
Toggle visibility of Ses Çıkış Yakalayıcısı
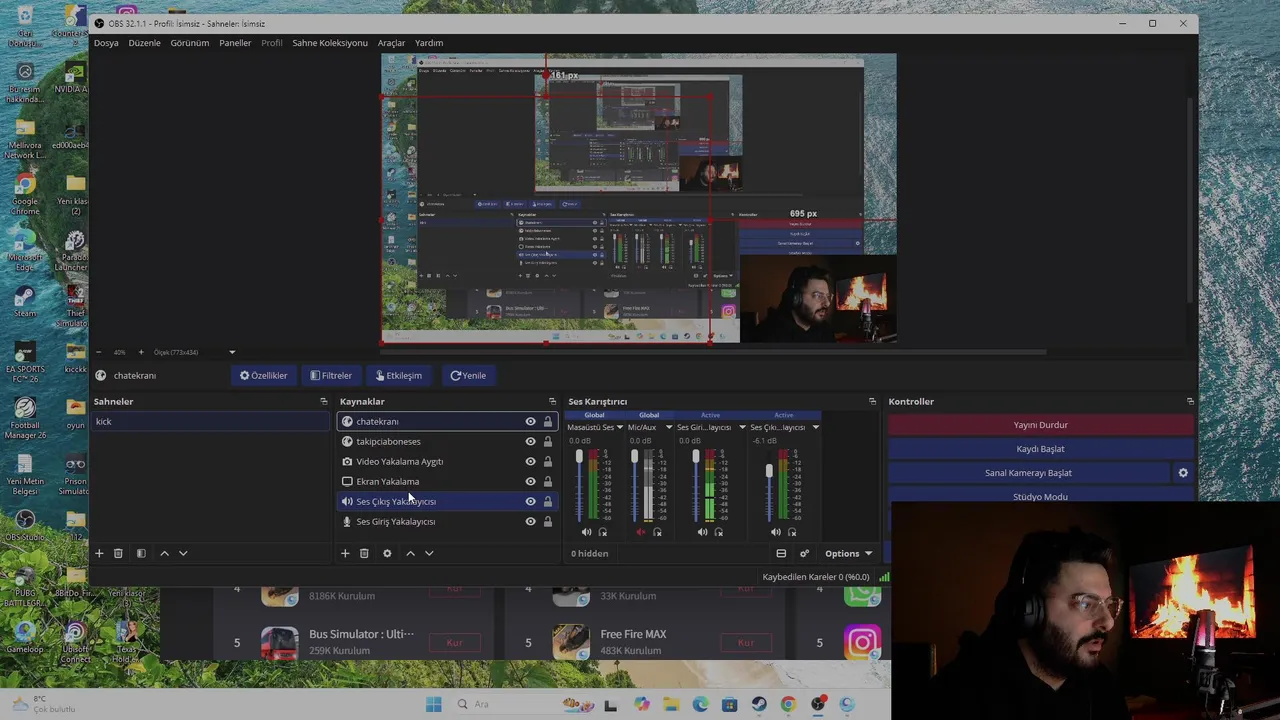(x=530, y=501)
